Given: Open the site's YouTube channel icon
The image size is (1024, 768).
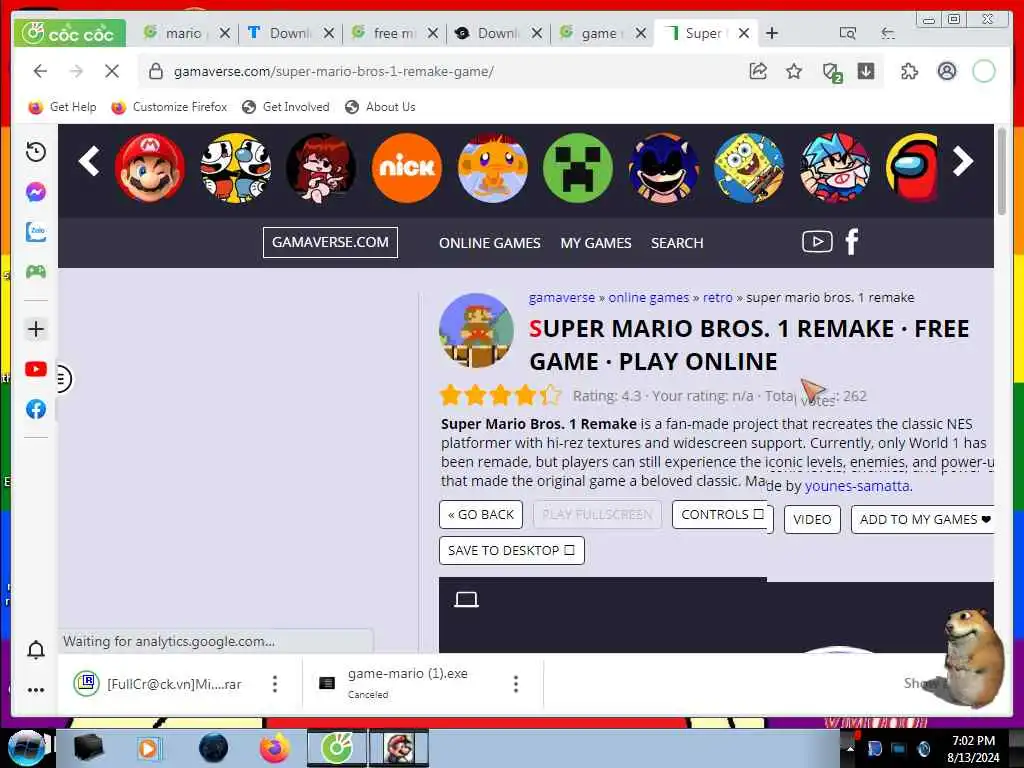Looking at the screenshot, I should [x=817, y=242].
